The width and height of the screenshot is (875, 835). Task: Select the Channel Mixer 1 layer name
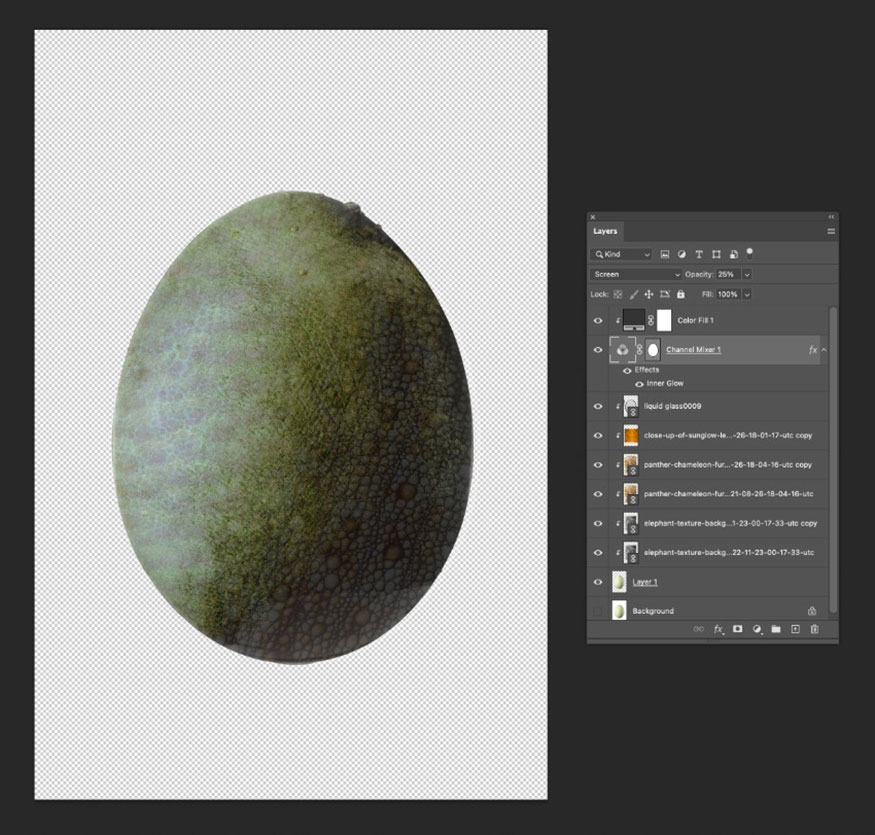[x=694, y=349]
